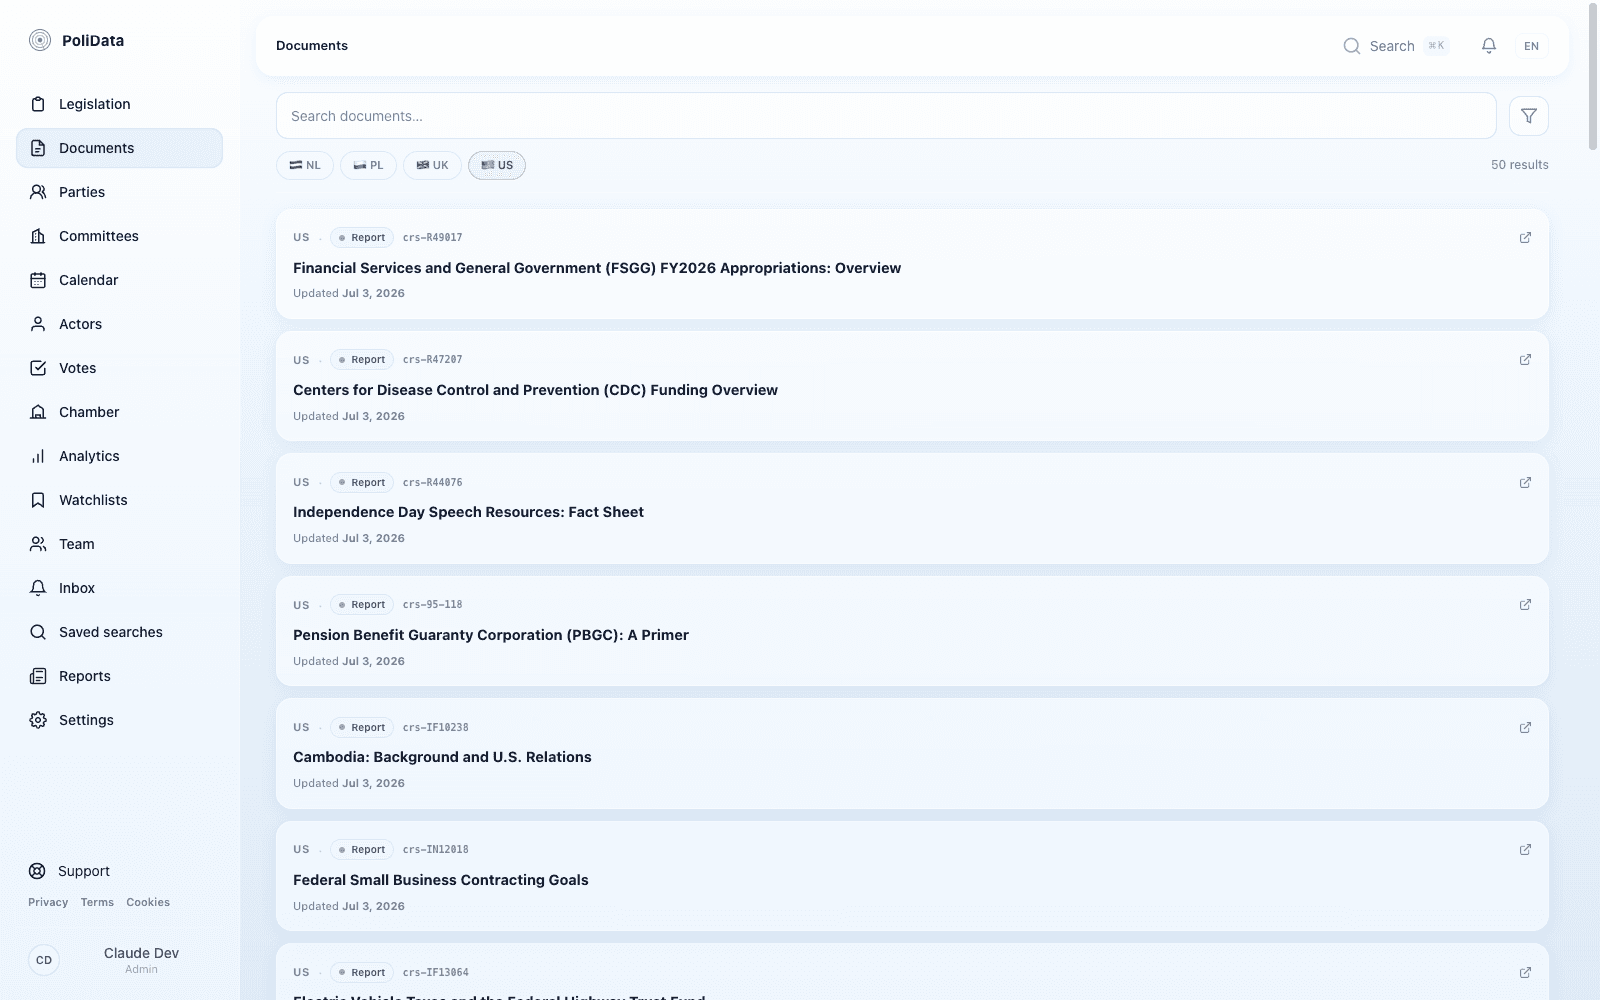This screenshot has height=1000, width=1600.
Task: Click the crs-IN12018 document ID
Action: pyautogui.click(x=436, y=850)
